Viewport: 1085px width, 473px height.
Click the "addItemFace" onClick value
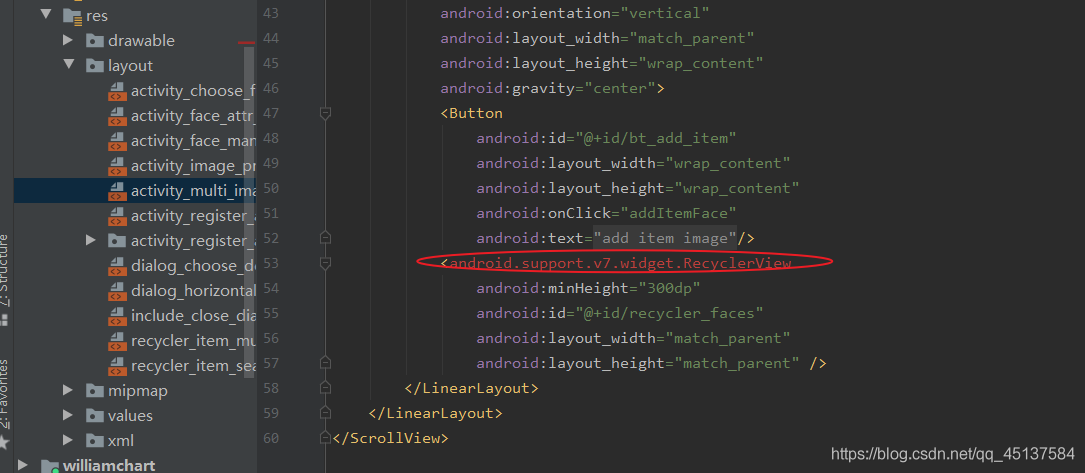click(679, 213)
